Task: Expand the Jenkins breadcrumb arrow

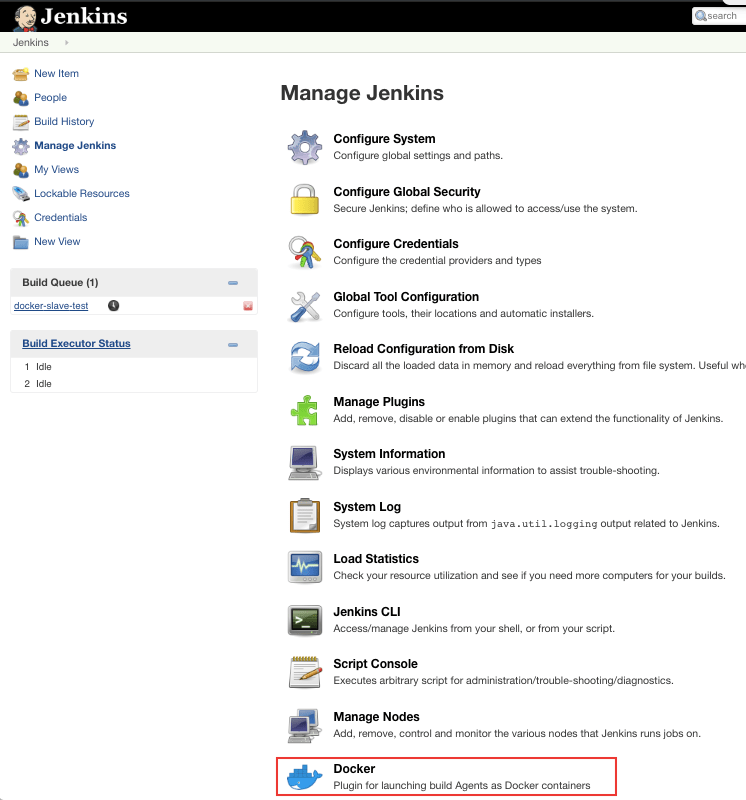Action: (x=66, y=43)
